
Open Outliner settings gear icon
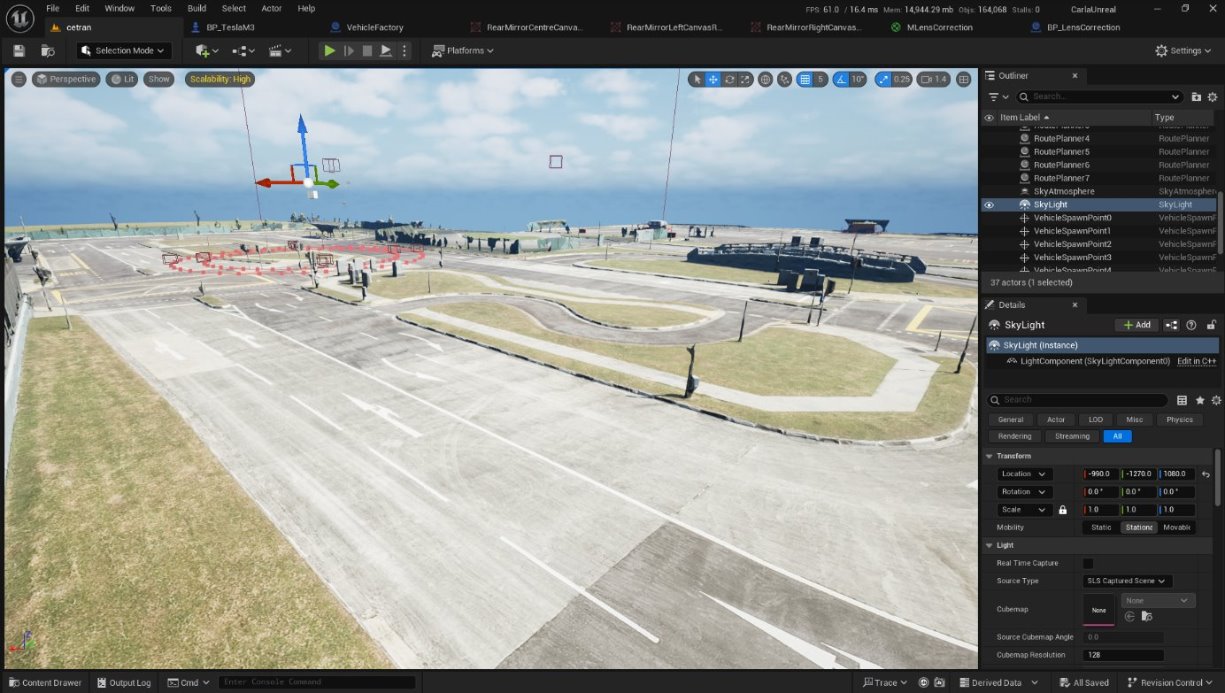[x=1213, y=97]
